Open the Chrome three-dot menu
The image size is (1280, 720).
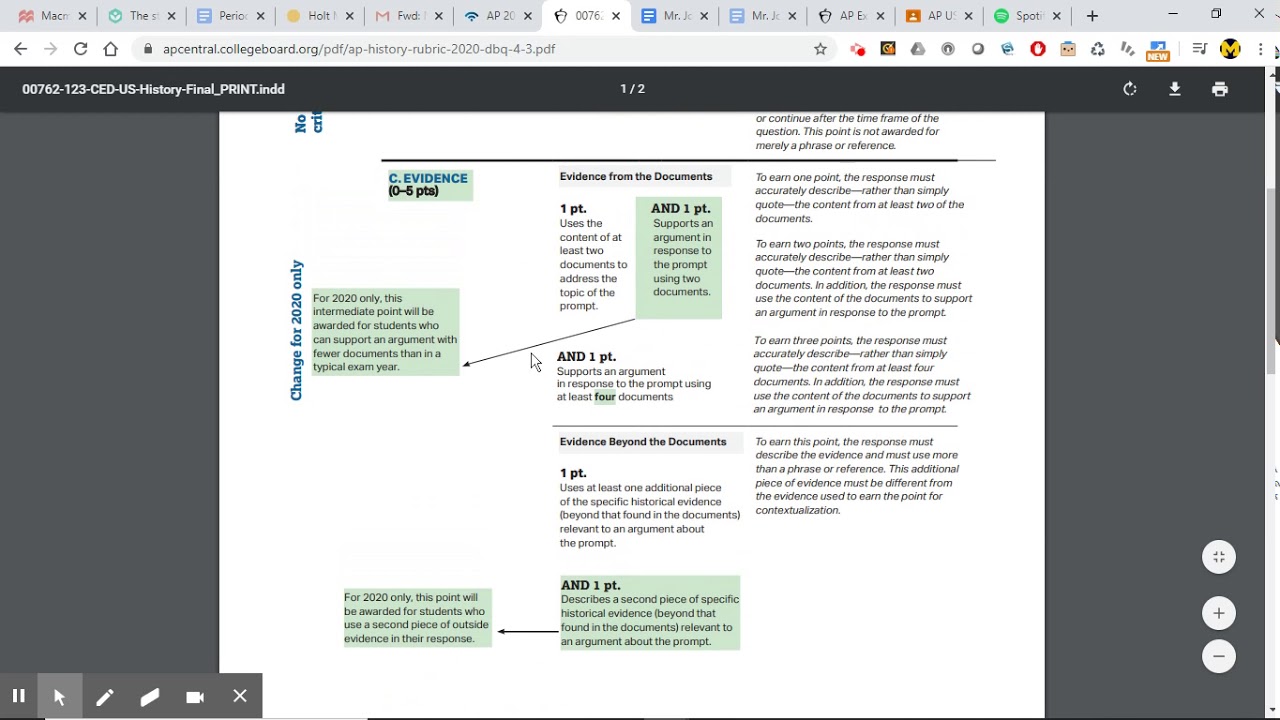point(1260,49)
